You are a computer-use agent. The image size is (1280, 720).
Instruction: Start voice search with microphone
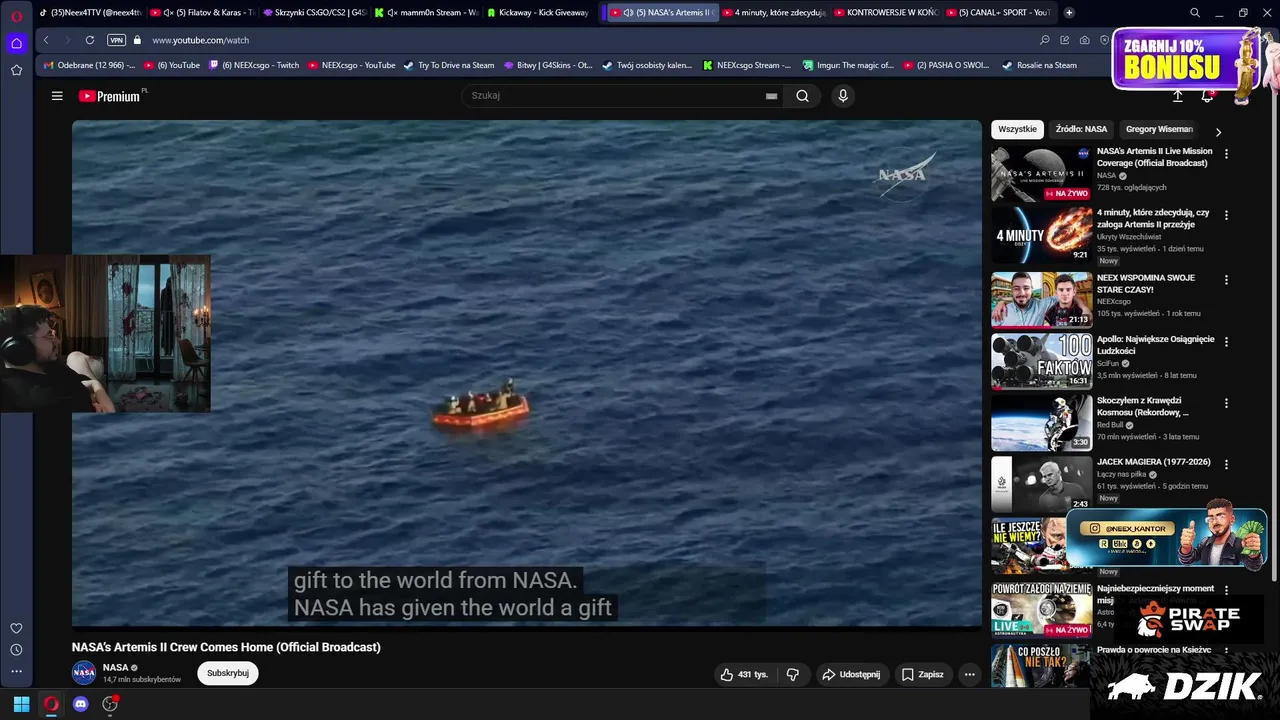(x=843, y=96)
